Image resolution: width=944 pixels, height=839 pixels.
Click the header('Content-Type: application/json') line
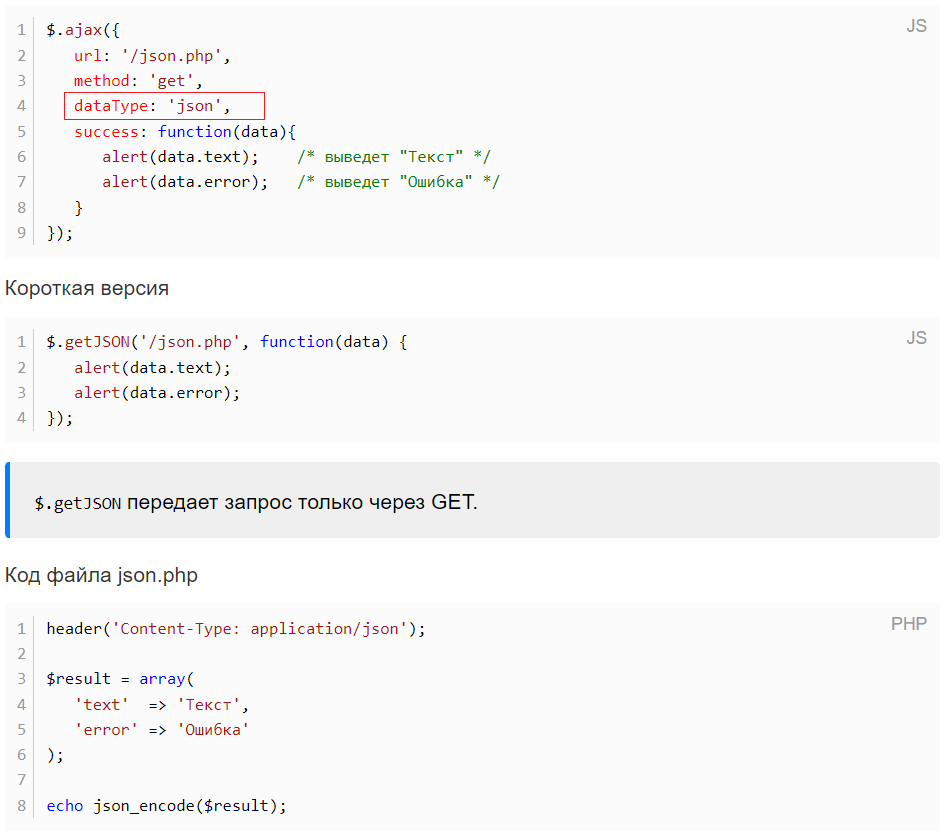tap(236, 629)
